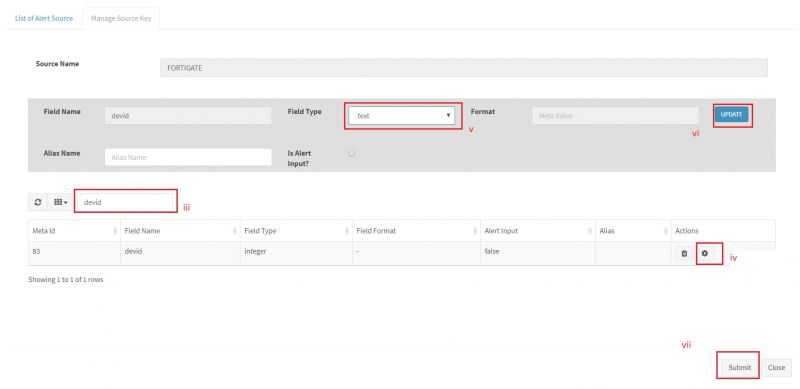This screenshot has width=800, height=389.
Task: Select the Manage Source Key tab
Action: (x=121, y=18)
